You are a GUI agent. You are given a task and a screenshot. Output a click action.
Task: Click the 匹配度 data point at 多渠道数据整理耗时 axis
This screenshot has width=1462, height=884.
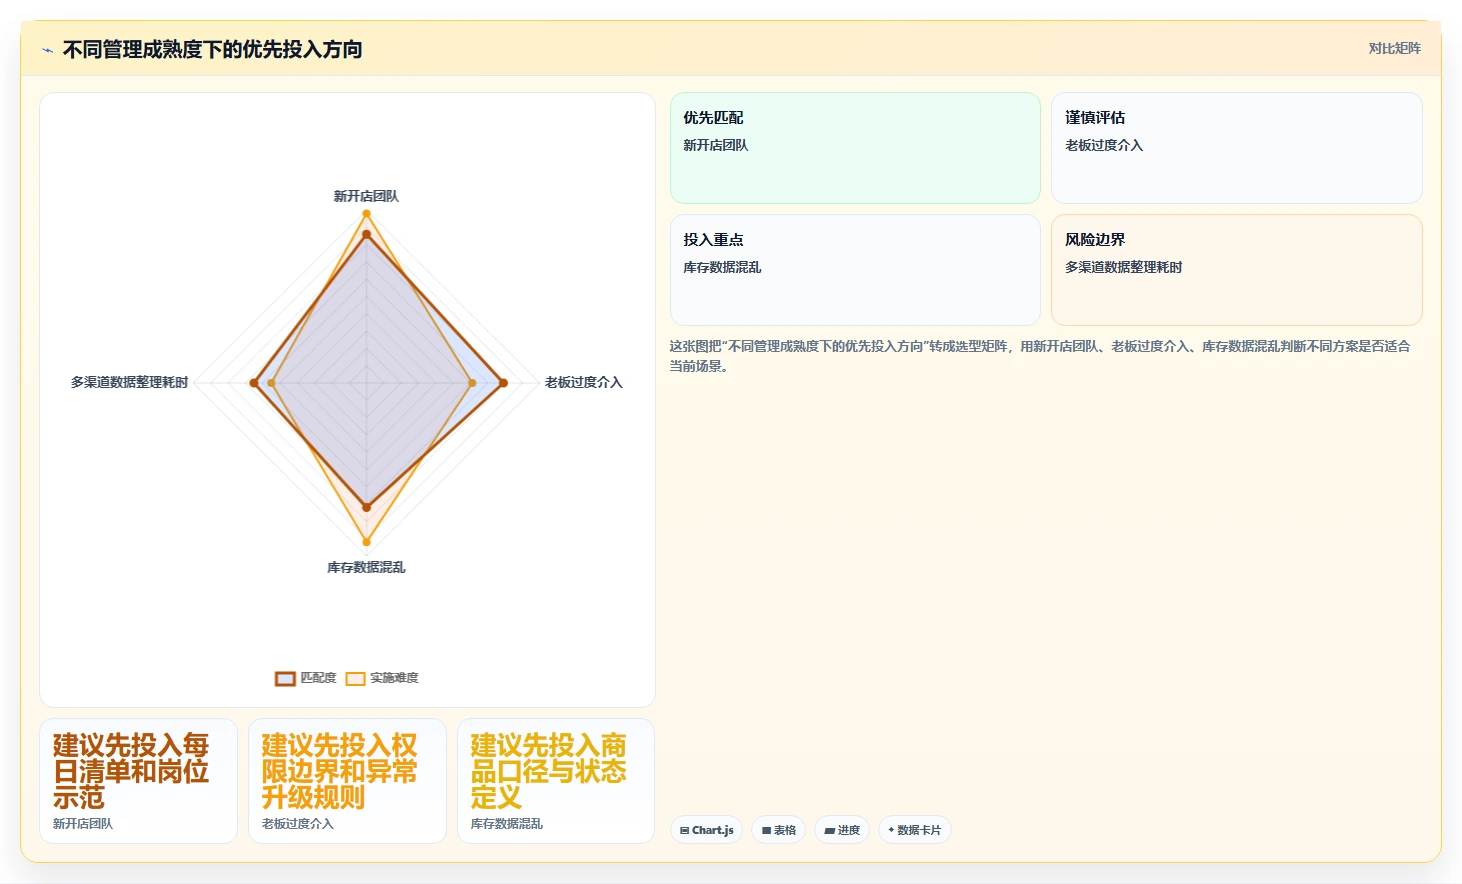point(254,383)
